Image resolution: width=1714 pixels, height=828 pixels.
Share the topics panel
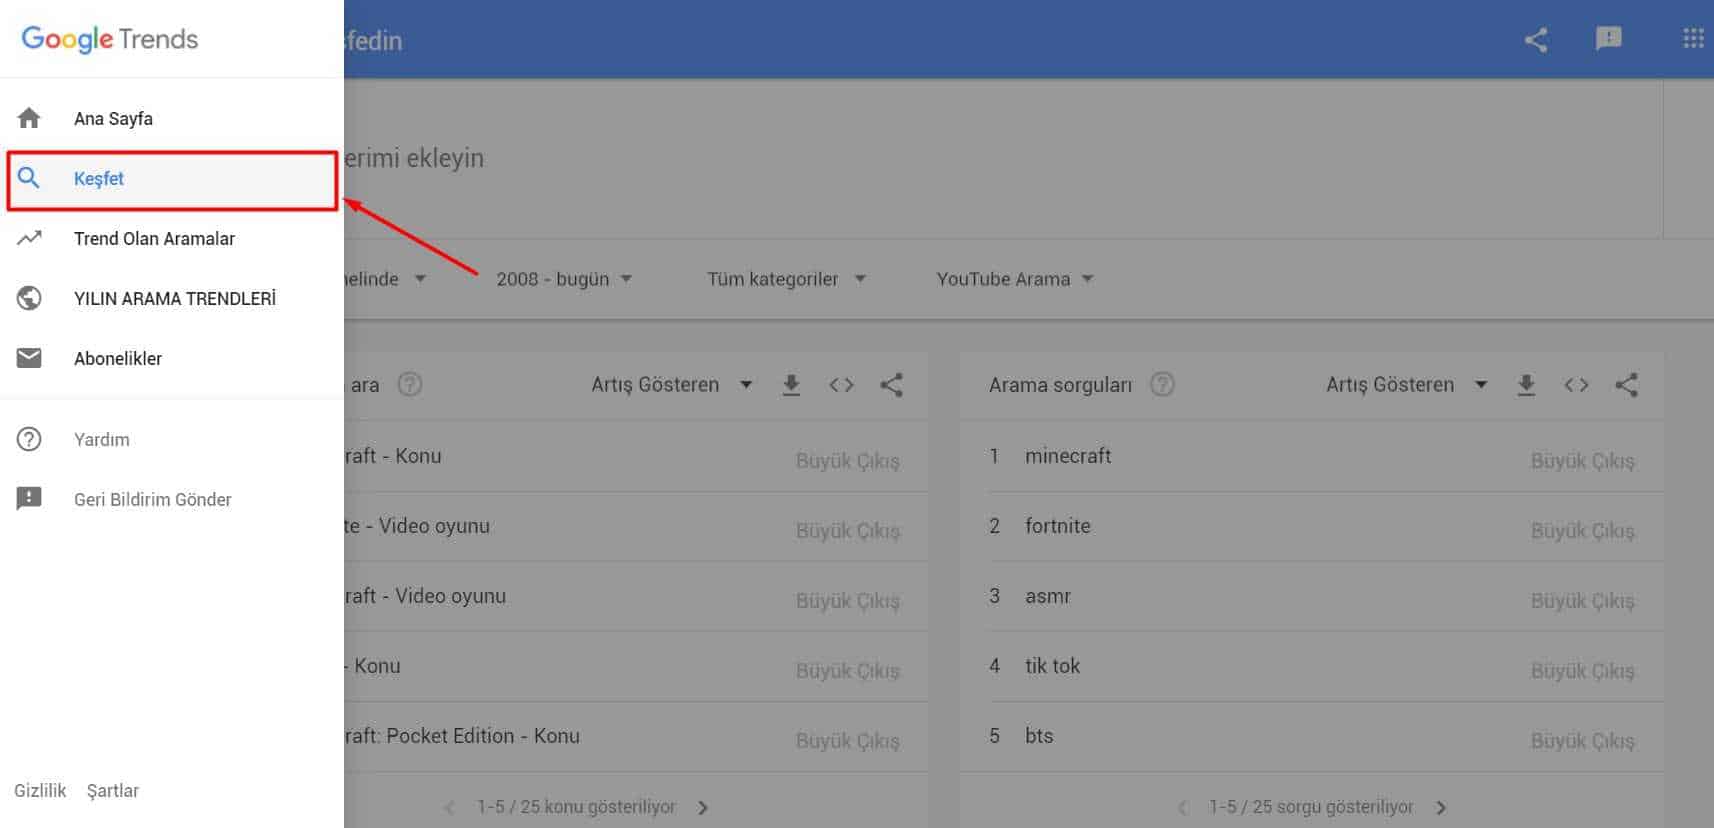coord(891,385)
